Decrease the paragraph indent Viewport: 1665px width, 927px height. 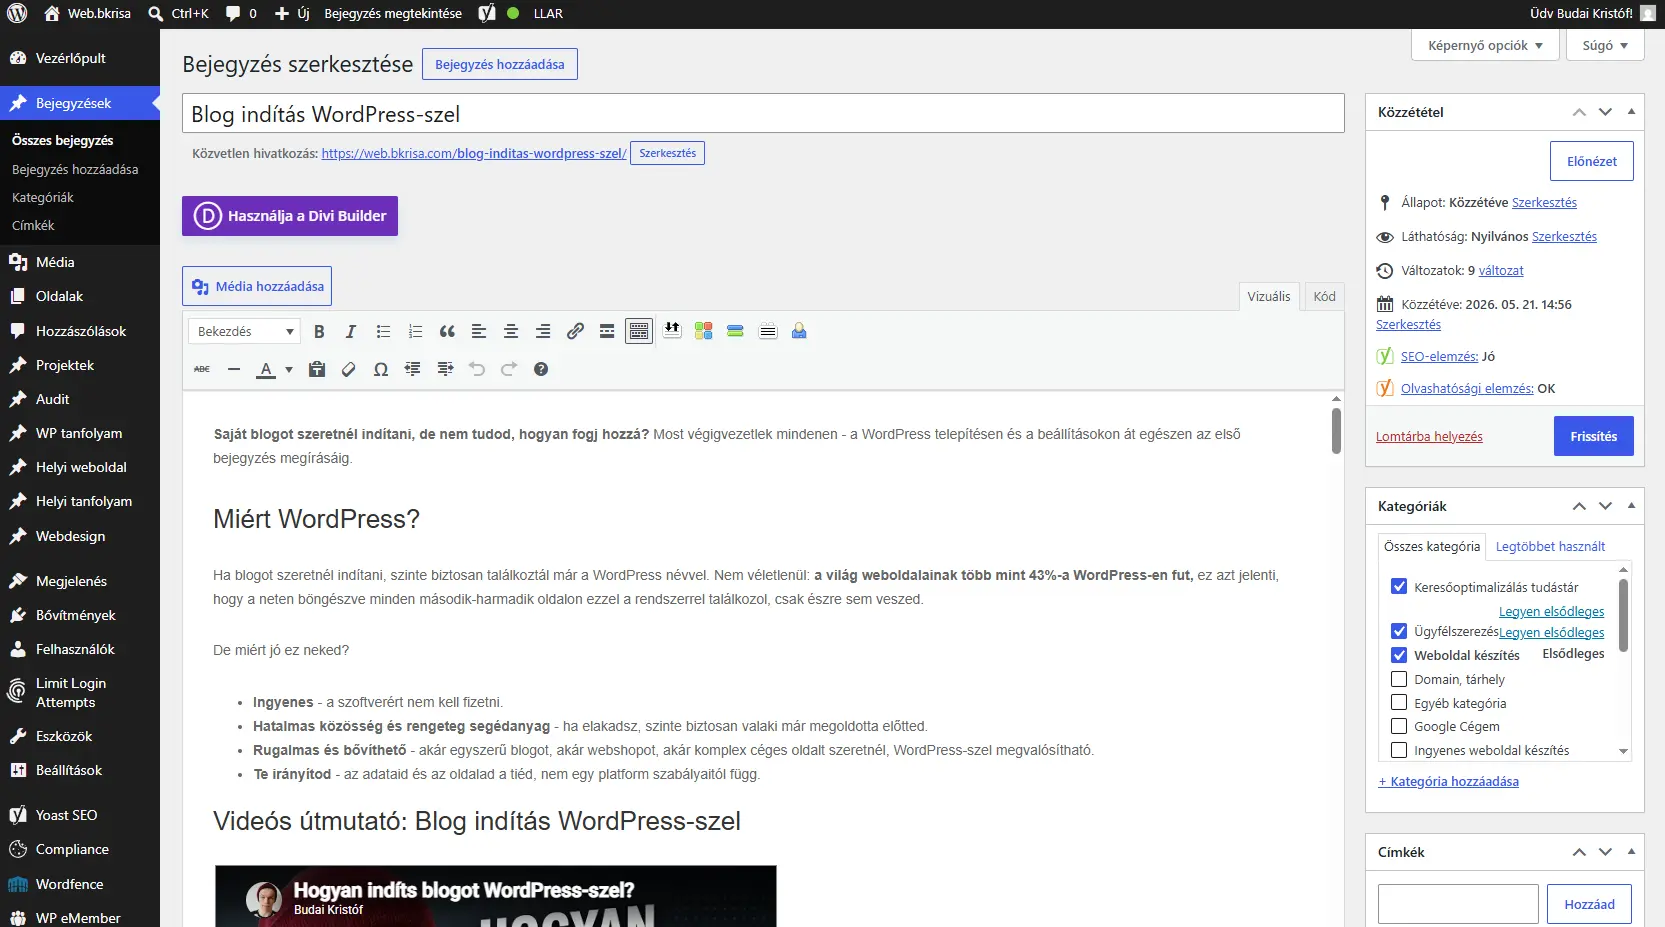(413, 369)
